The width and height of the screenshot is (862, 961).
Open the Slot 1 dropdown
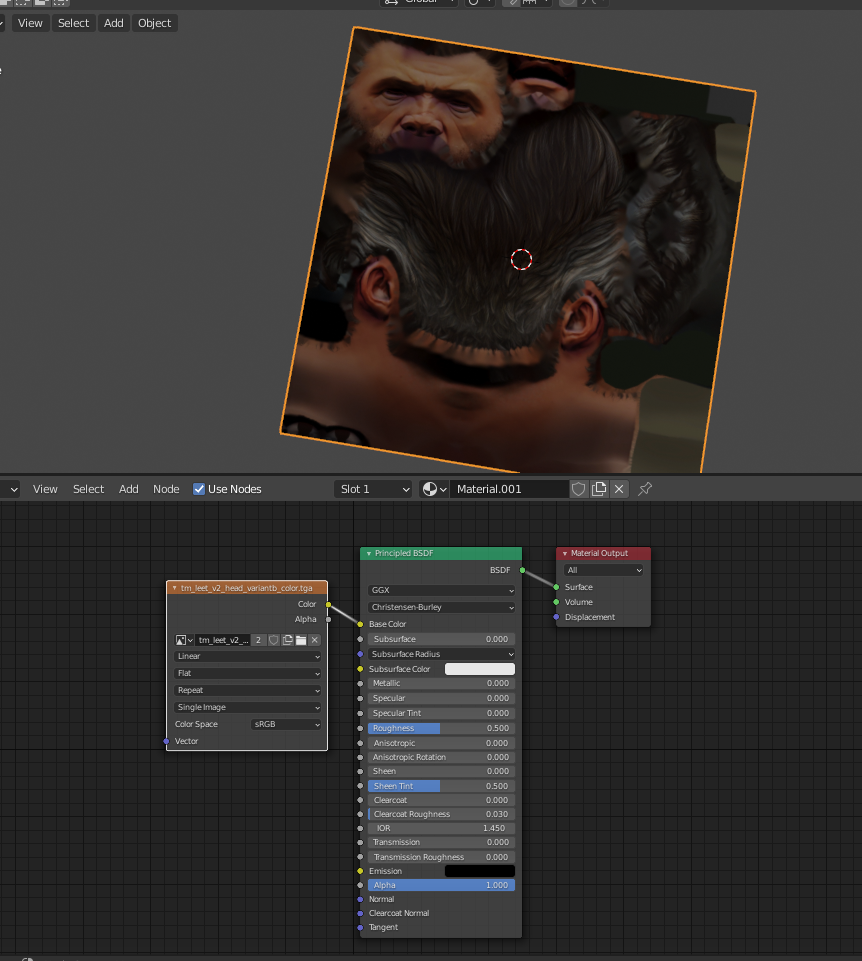(x=373, y=489)
